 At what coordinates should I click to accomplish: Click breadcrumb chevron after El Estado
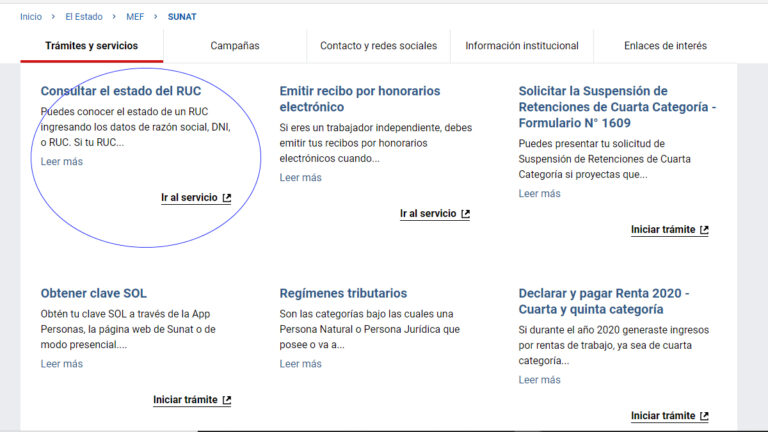[114, 17]
